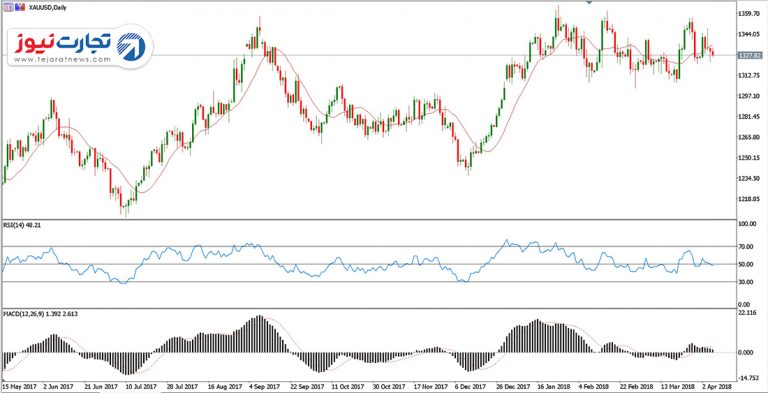768x393 pixels.
Task: Click the chart shift triangle marker at top
Action: coord(589,2)
